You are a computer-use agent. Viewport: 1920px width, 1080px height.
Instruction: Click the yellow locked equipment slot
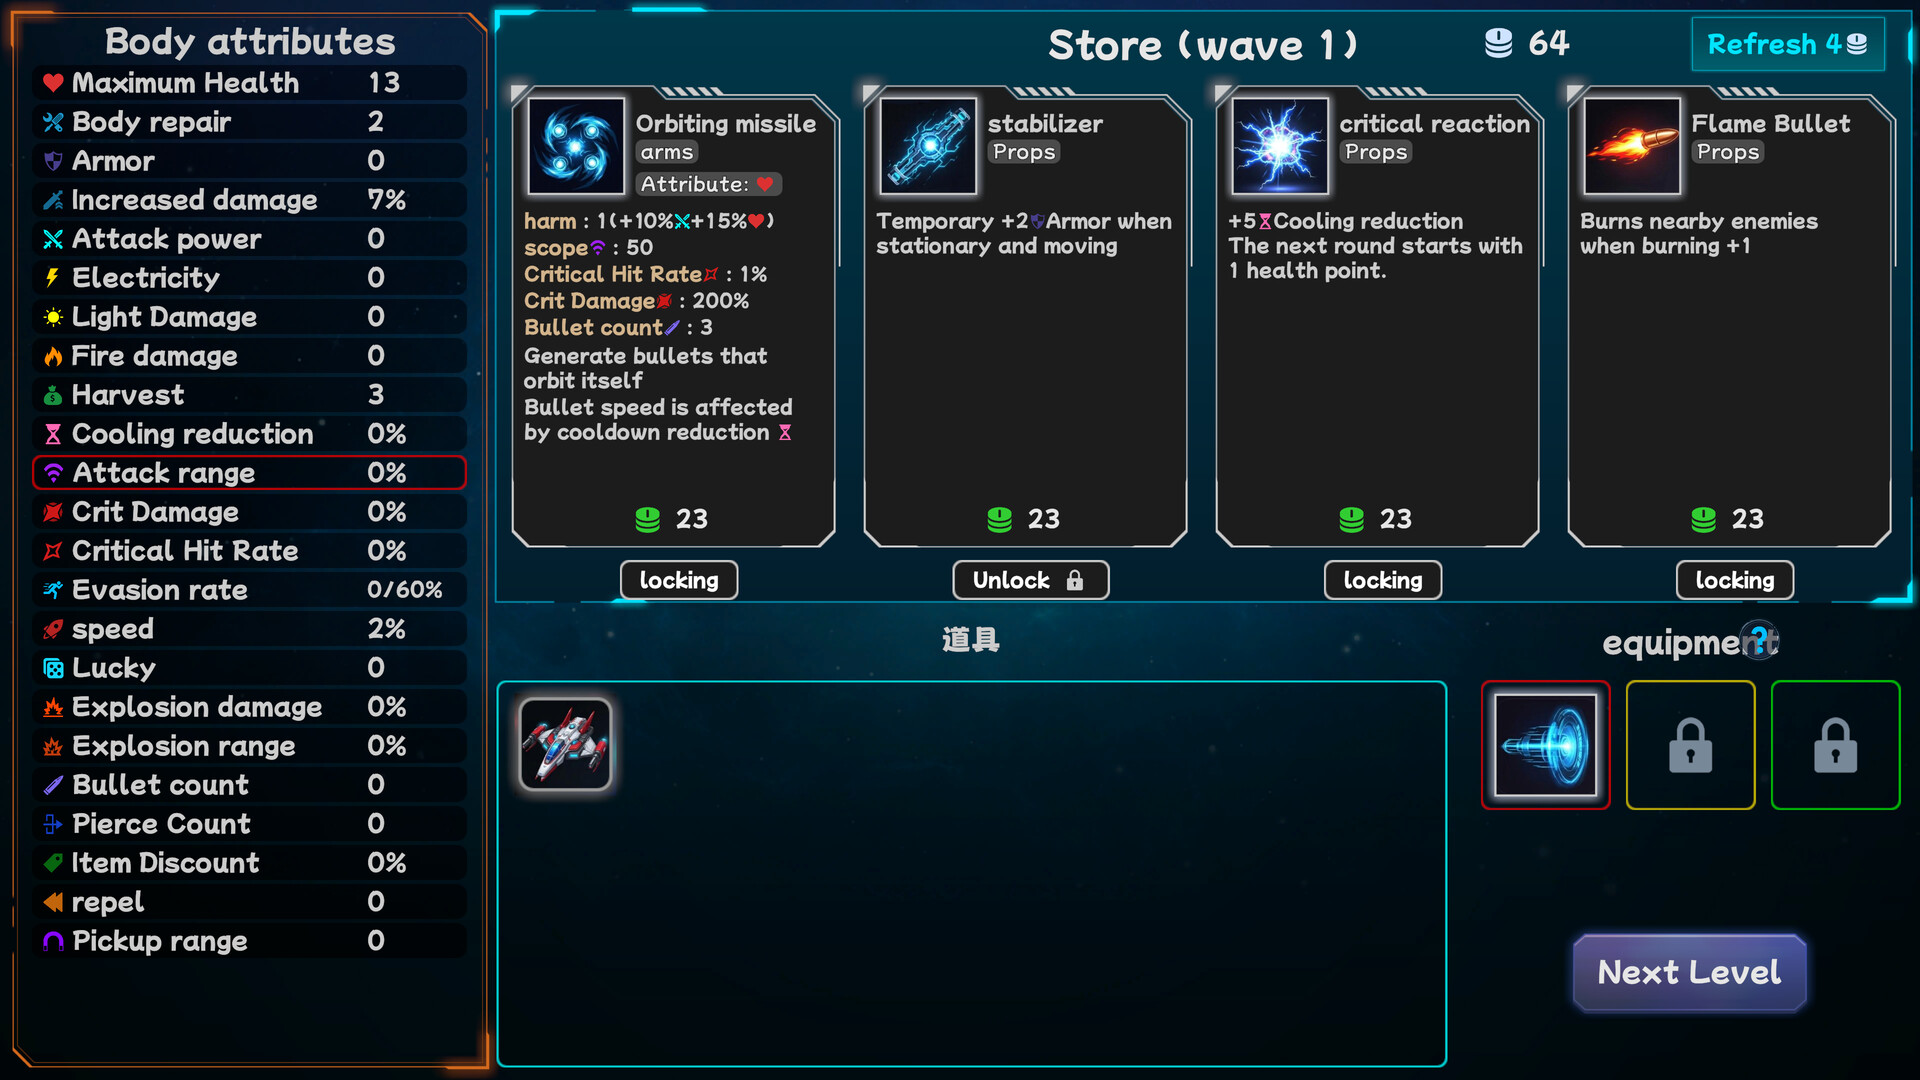(1691, 745)
